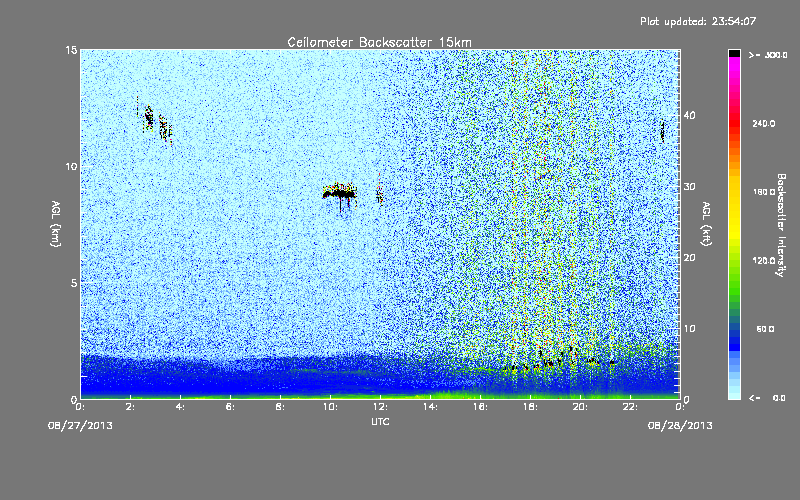
Task: Click the '>= 300.0' colorbar maximum label
Action: [767, 55]
